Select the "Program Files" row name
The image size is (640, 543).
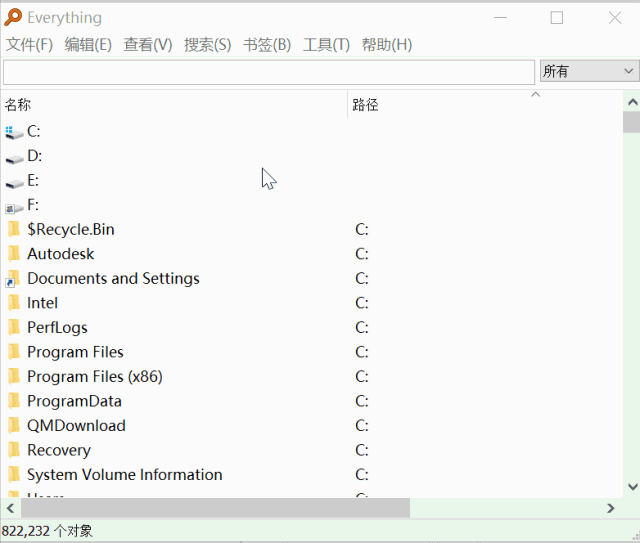[75, 352]
